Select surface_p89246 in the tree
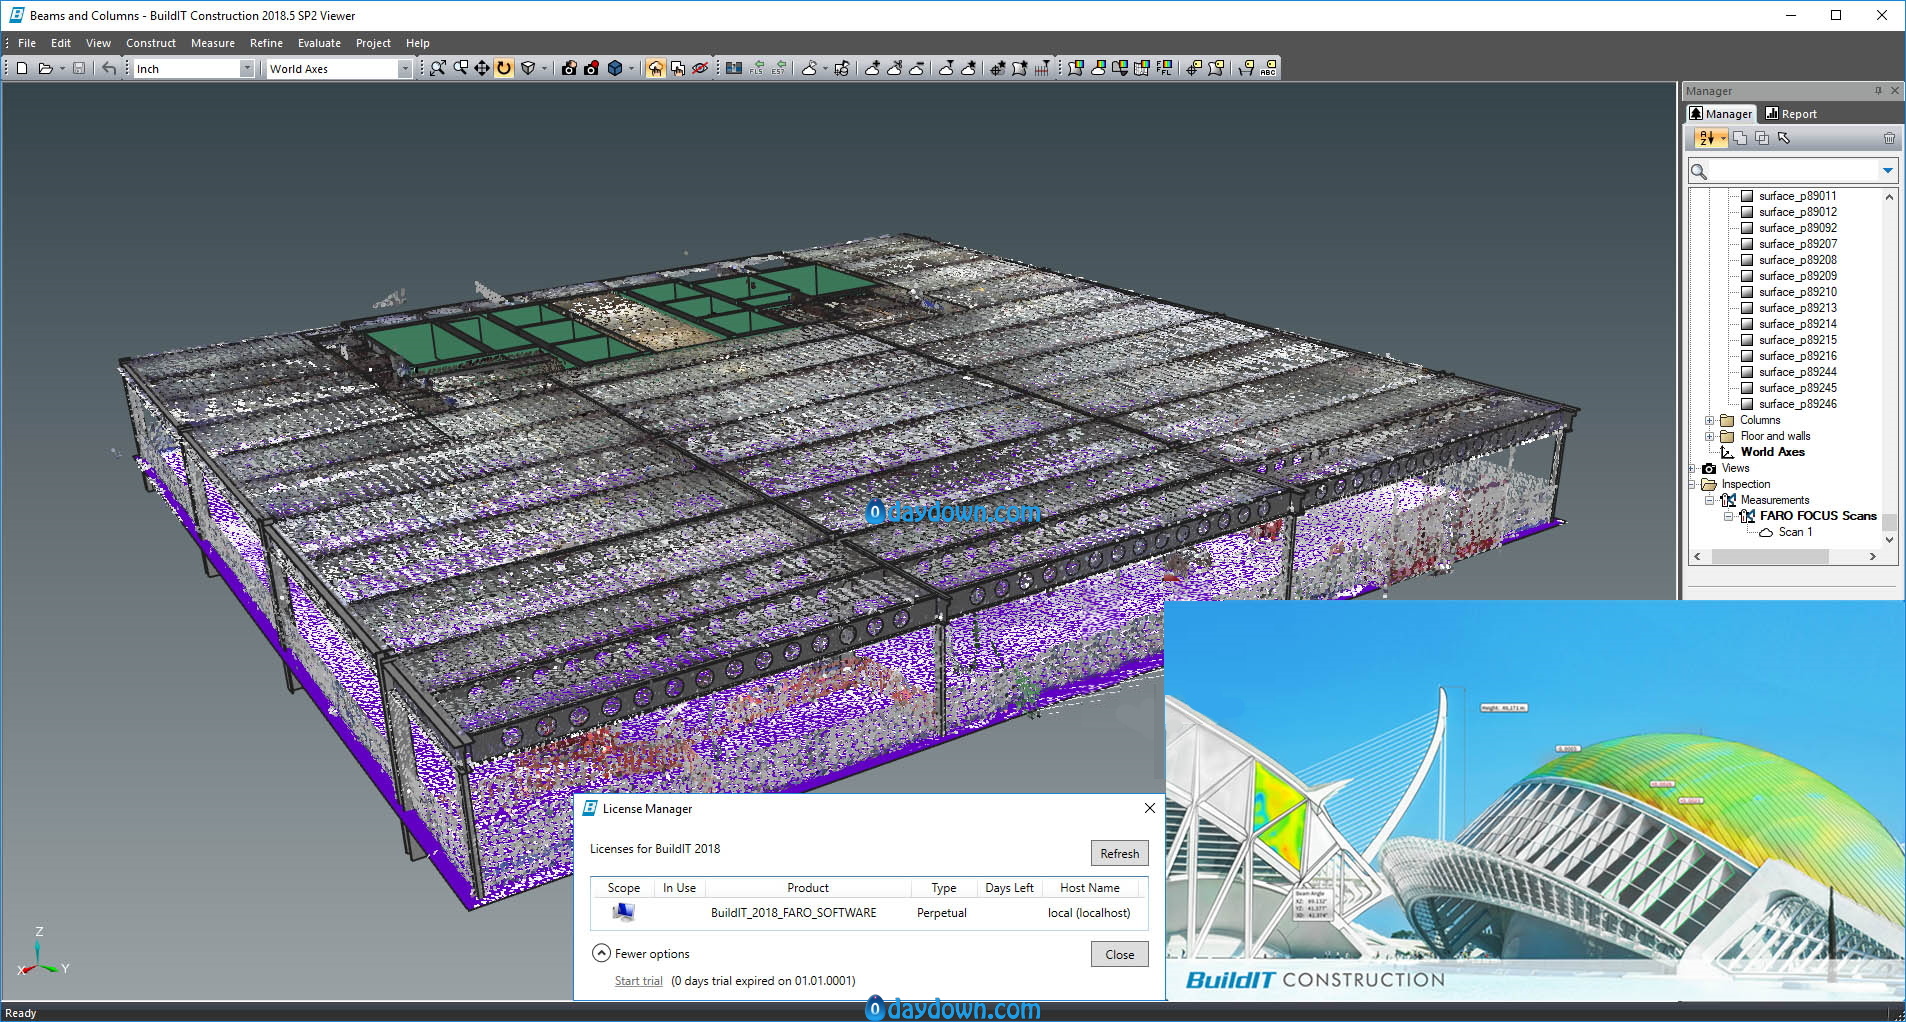The width and height of the screenshot is (1906, 1022). 1797,404
